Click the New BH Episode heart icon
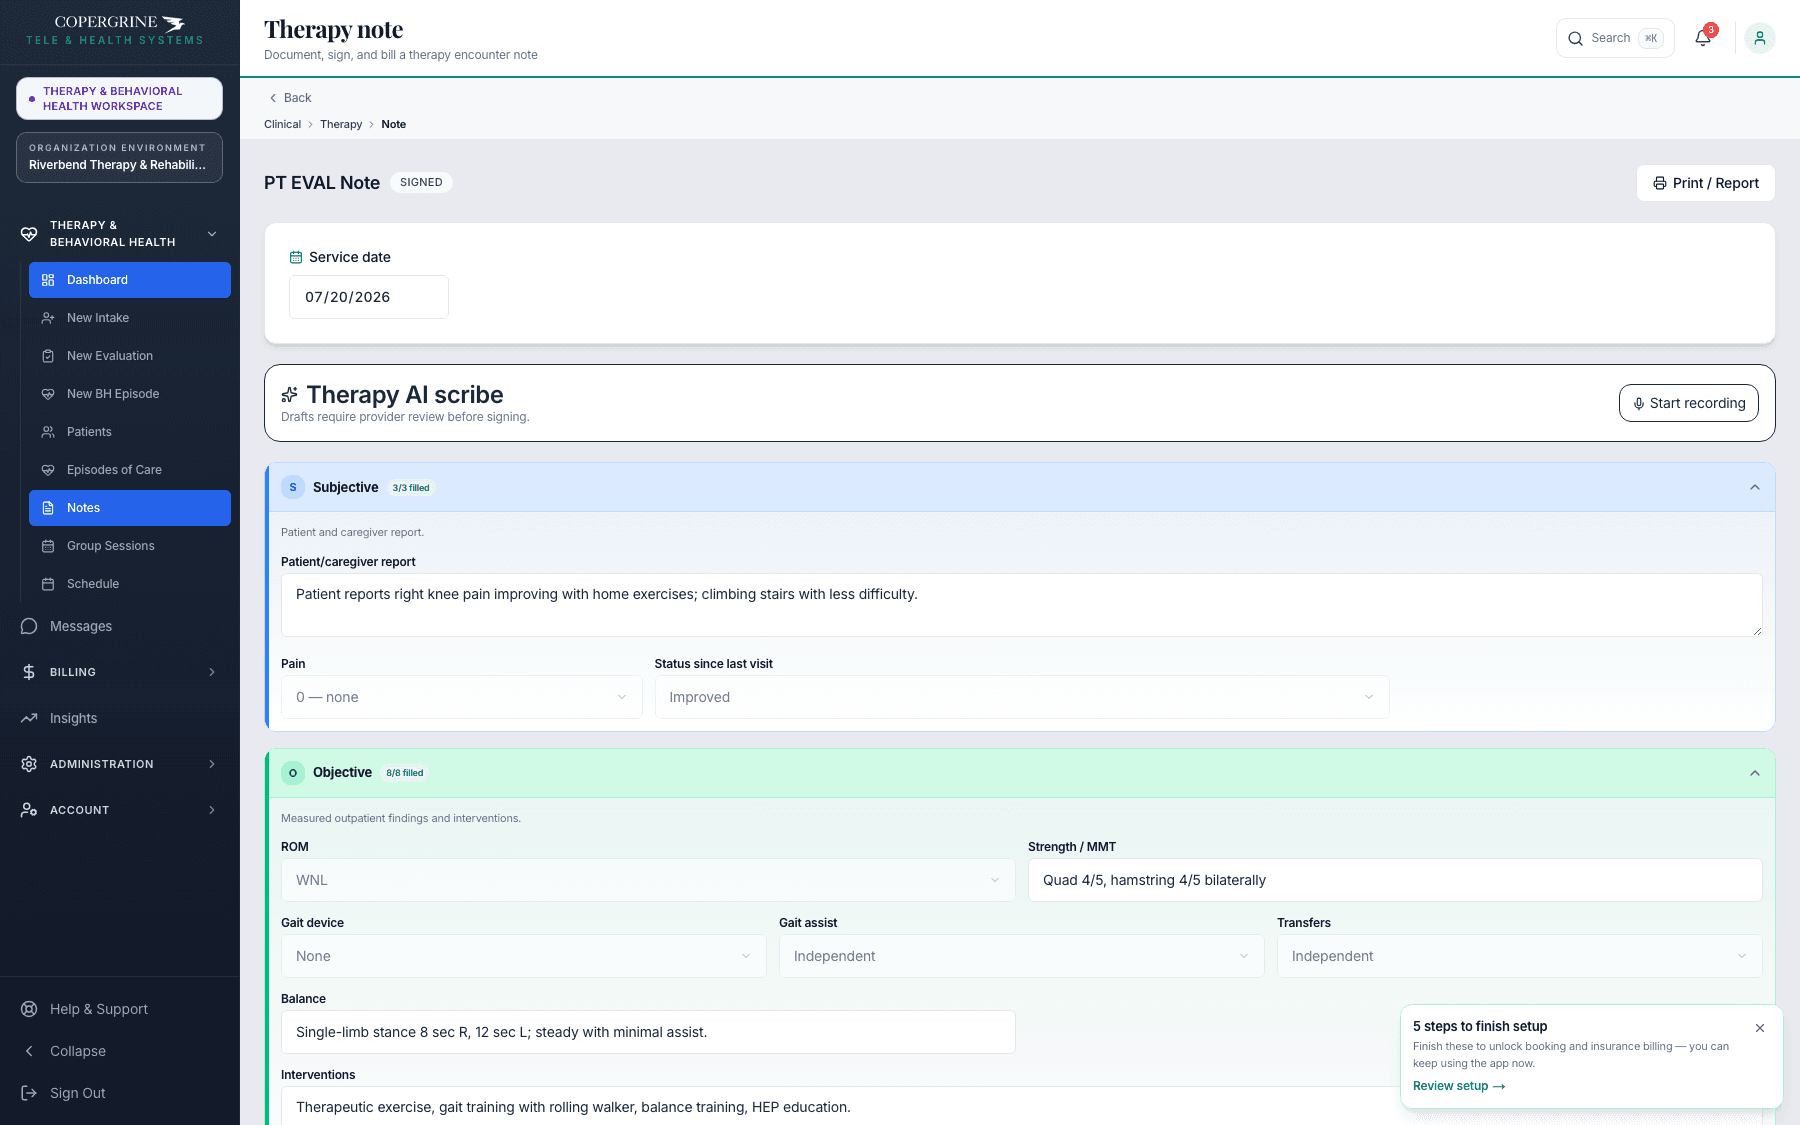Image resolution: width=1800 pixels, height=1125 pixels. click(x=48, y=394)
